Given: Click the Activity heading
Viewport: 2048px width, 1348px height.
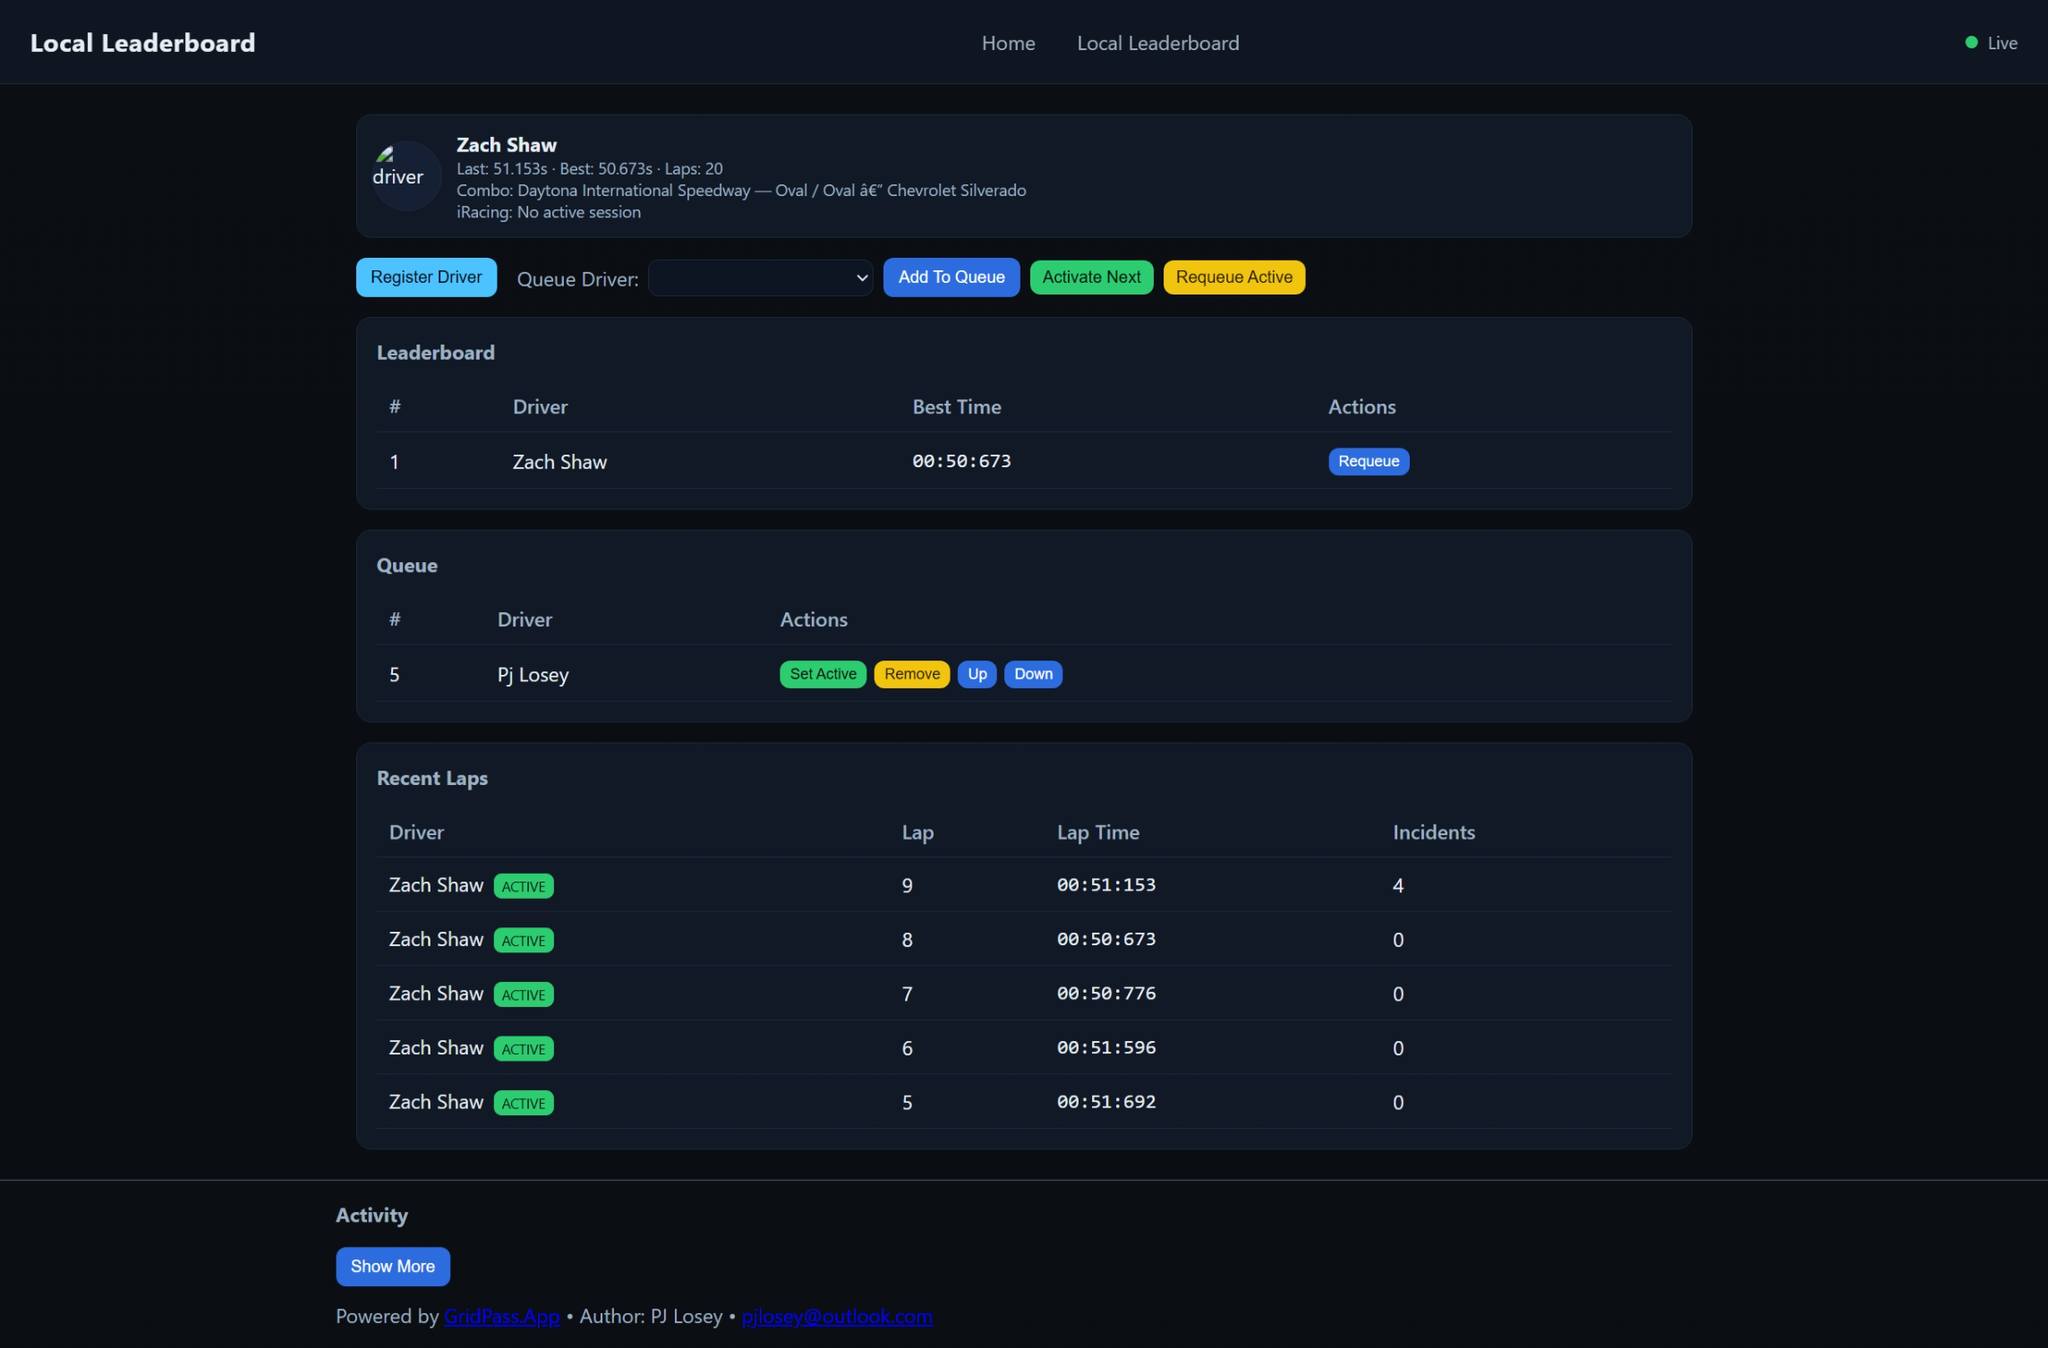Looking at the screenshot, I should pyautogui.click(x=372, y=1215).
